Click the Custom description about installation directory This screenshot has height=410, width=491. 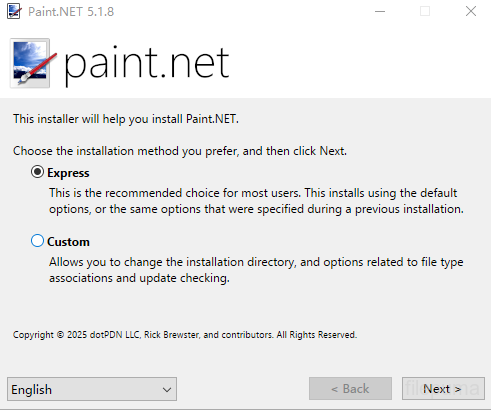click(x=256, y=270)
